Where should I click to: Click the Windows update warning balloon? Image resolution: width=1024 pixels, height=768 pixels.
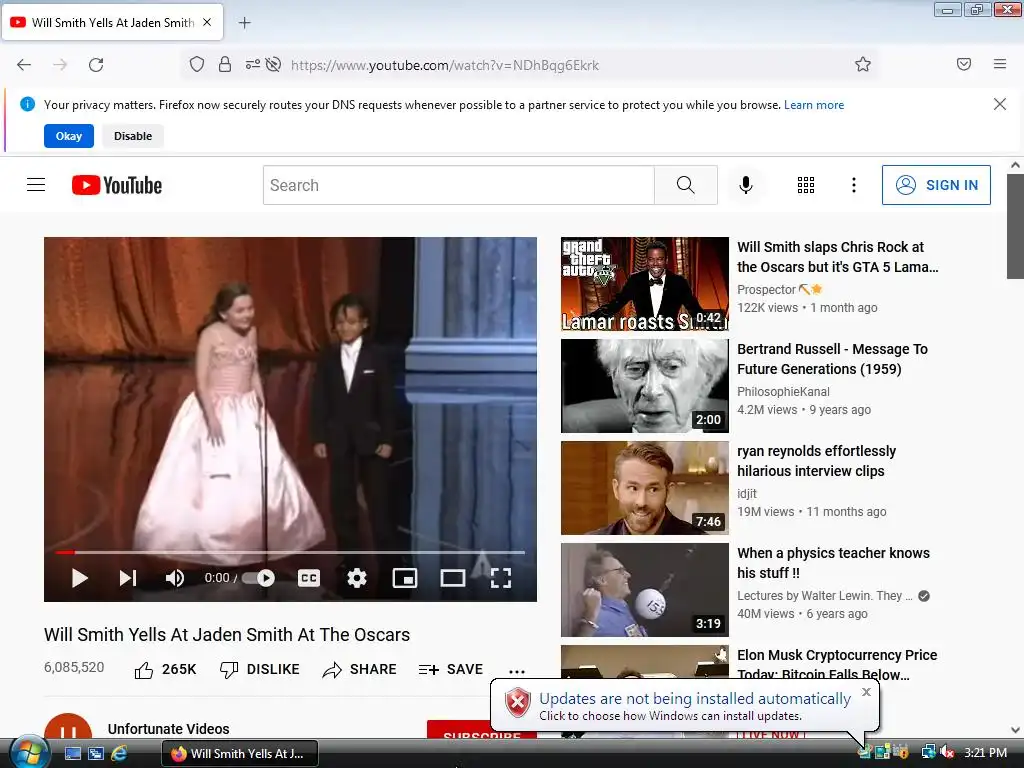click(x=683, y=707)
